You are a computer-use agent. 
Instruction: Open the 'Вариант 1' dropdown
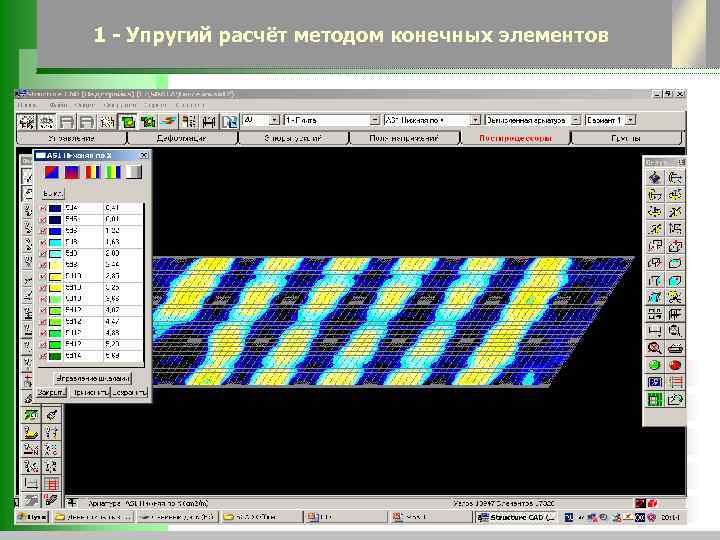631,120
